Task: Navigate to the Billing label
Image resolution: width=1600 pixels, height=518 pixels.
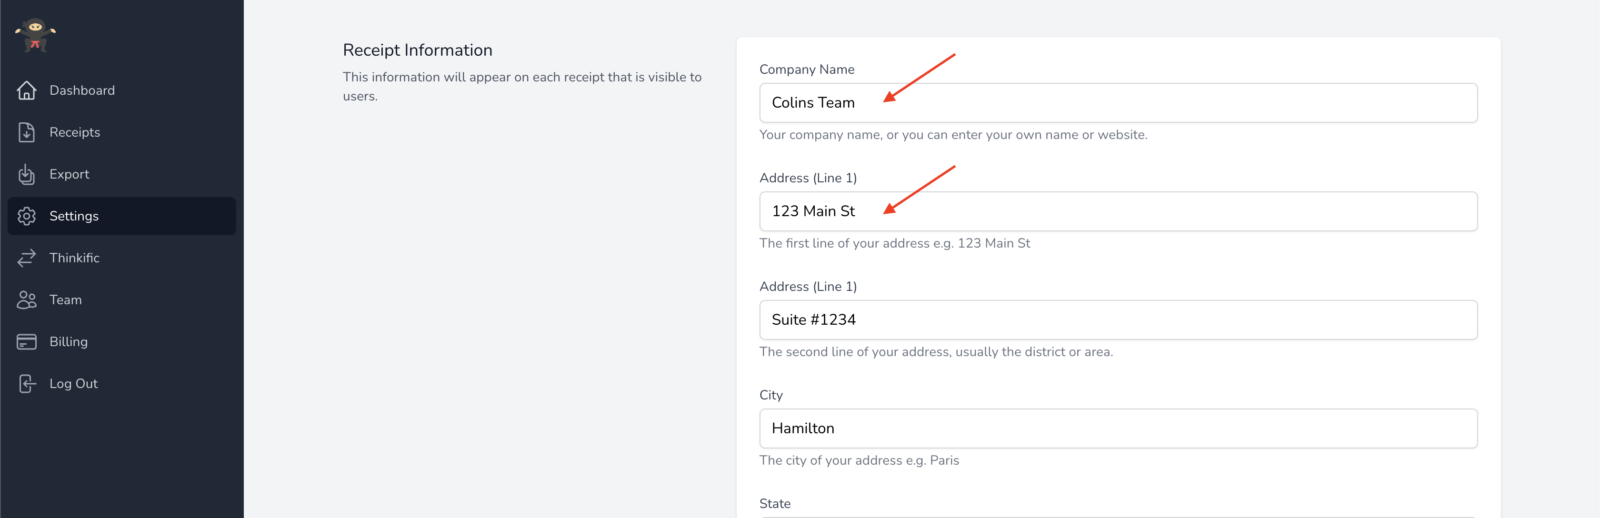Action: (x=69, y=343)
